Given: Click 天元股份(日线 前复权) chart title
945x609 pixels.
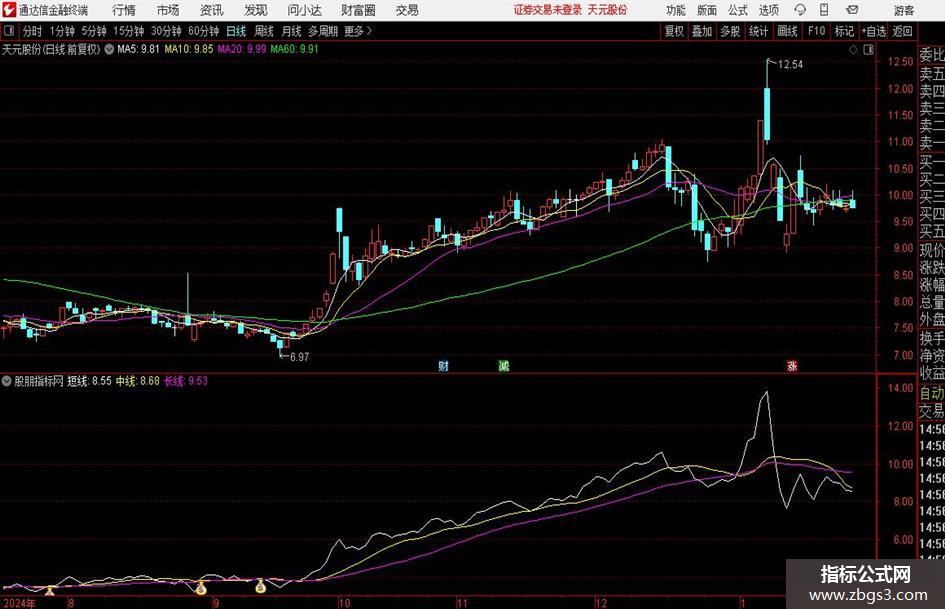Looking at the screenshot, I should point(52,49).
